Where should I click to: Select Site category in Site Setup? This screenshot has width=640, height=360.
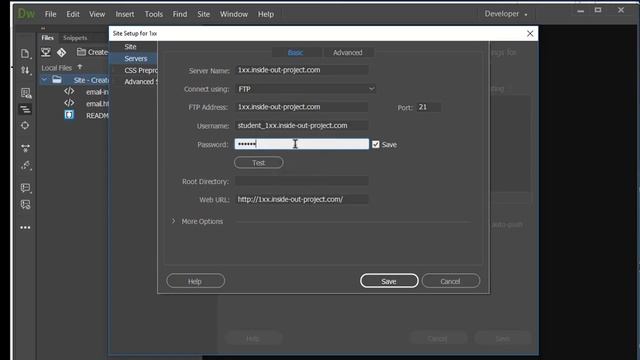[130, 47]
